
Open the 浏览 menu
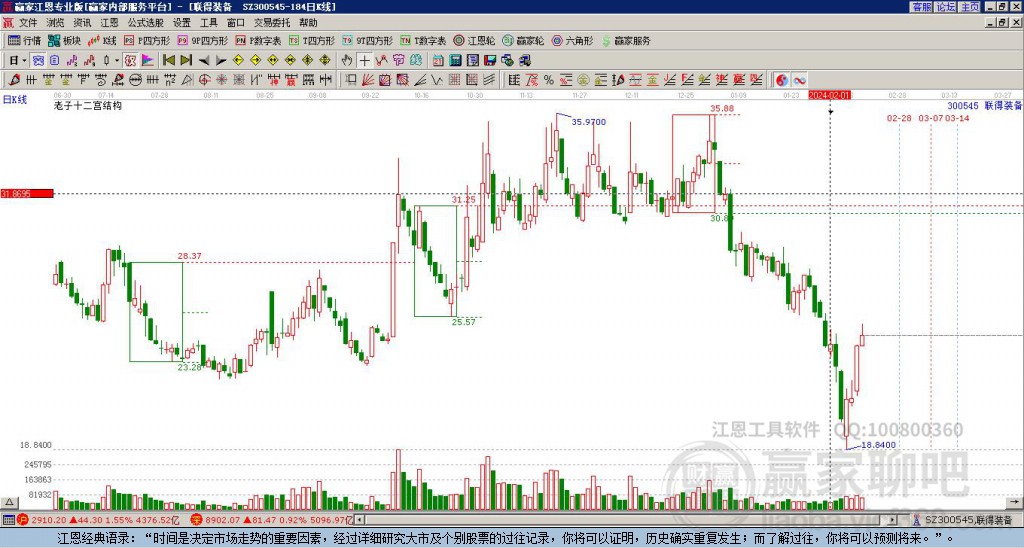click(55, 23)
